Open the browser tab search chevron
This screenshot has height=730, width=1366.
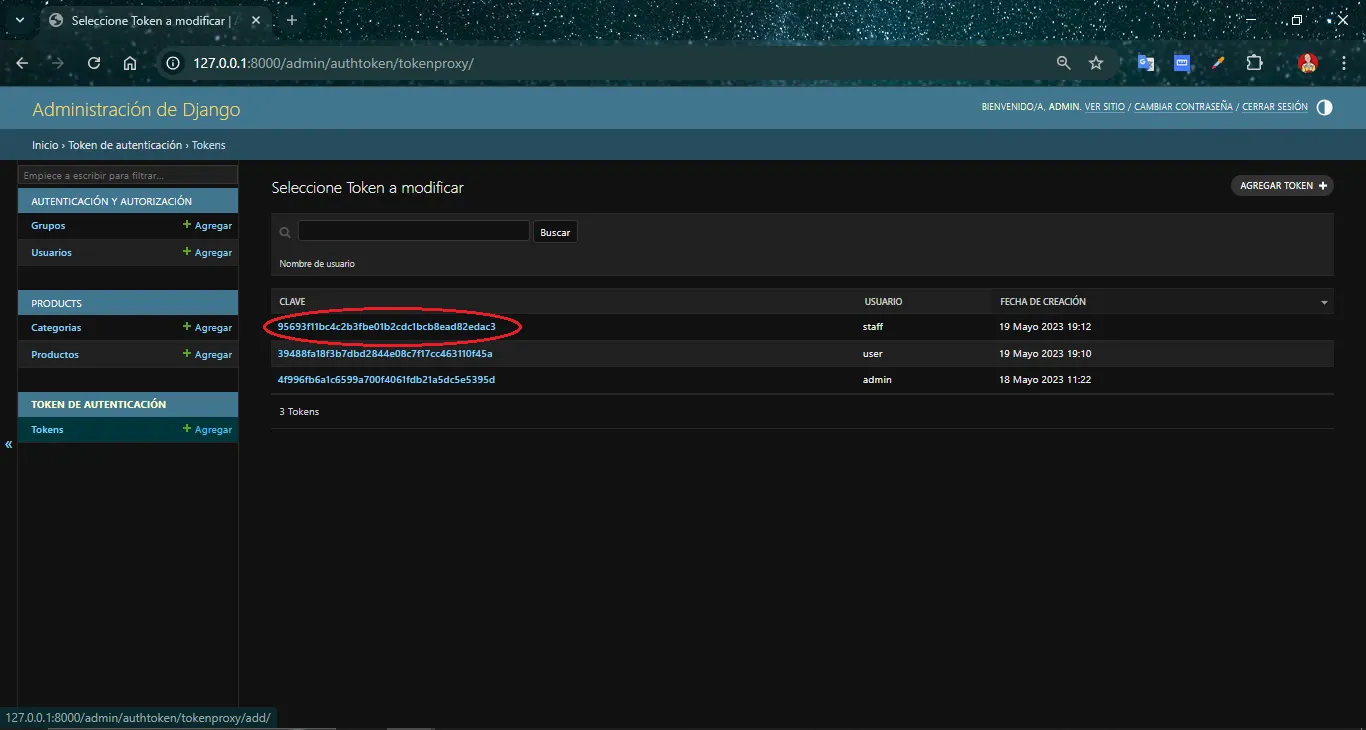19,19
